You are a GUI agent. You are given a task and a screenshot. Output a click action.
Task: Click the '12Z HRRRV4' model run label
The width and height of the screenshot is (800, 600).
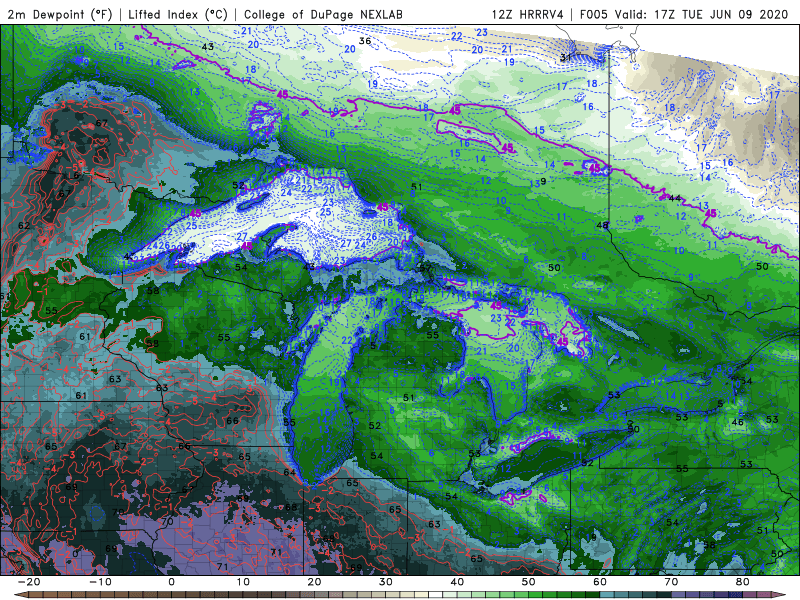click(x=528, y=14)
